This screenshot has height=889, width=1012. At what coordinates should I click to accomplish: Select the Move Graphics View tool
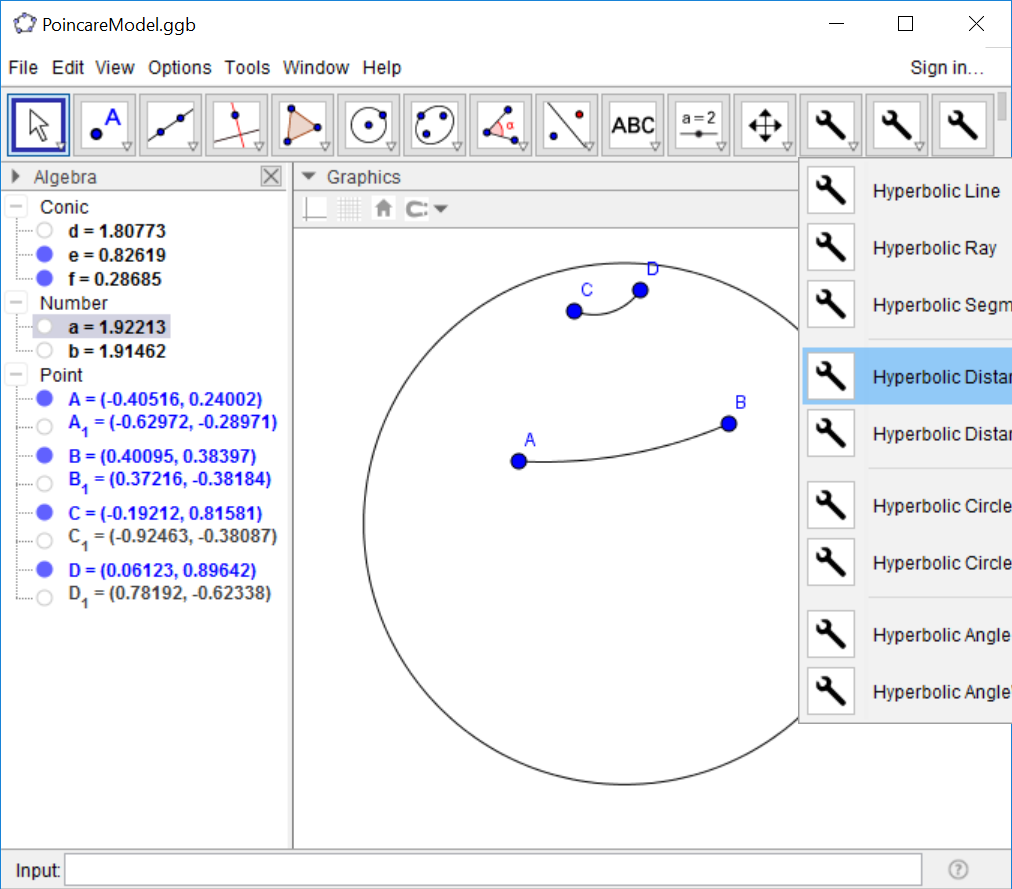765,123
